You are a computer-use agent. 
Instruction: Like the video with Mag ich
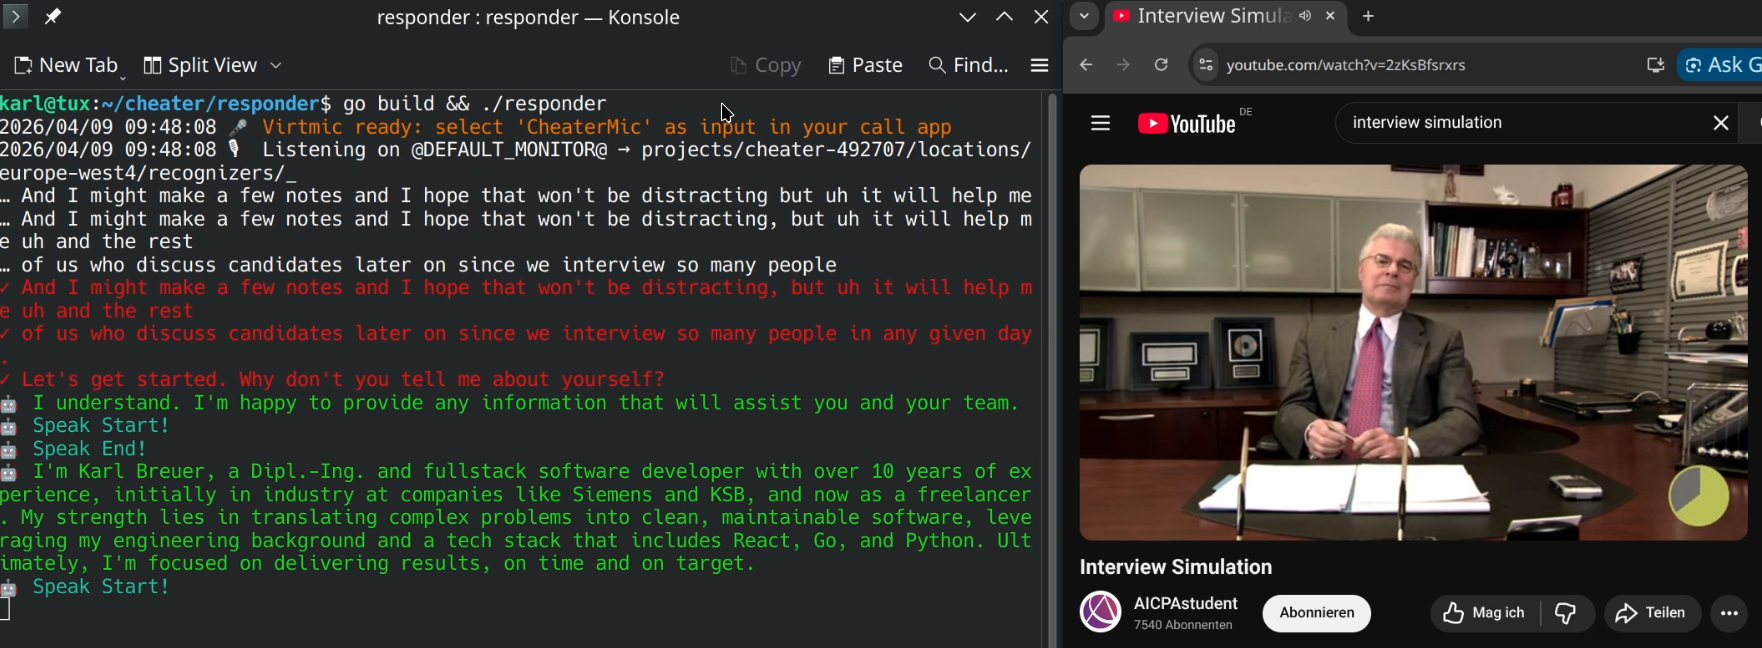1485,613
